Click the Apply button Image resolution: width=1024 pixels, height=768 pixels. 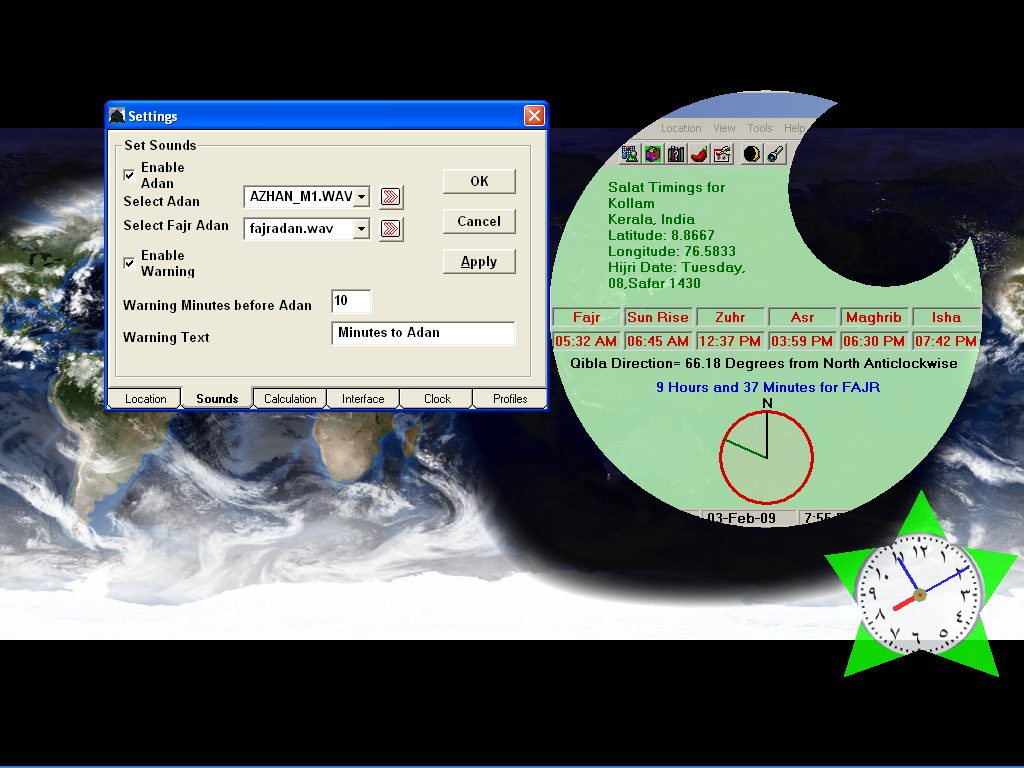click(x=479, y=262)
